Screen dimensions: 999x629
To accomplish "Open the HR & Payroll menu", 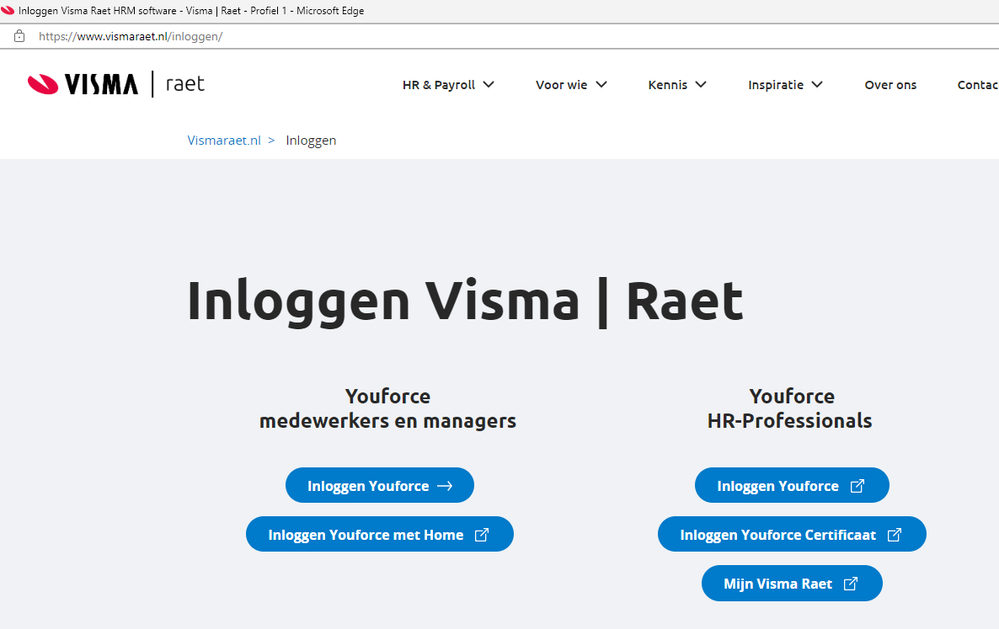I will tap(448, 85).
